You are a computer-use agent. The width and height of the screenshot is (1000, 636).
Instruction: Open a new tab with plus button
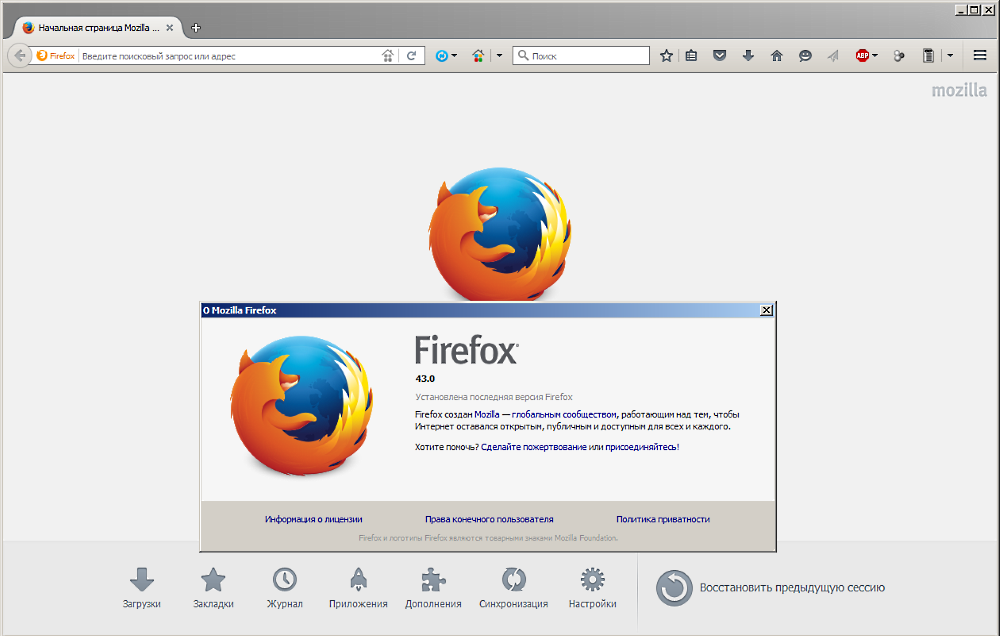[196, 27]
